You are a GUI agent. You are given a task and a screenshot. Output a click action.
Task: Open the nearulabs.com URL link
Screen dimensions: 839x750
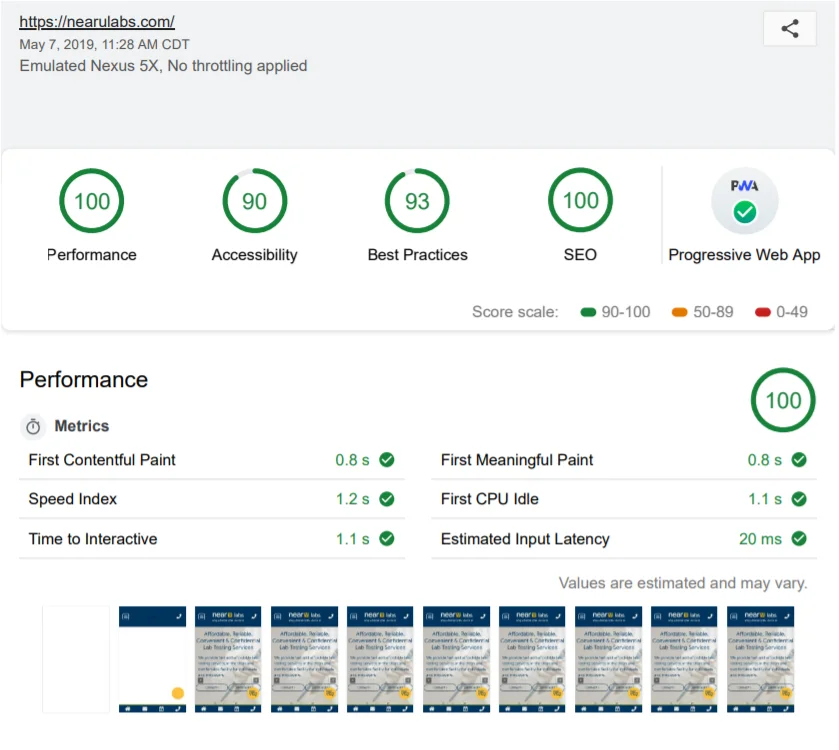click(x=97, y=21)
